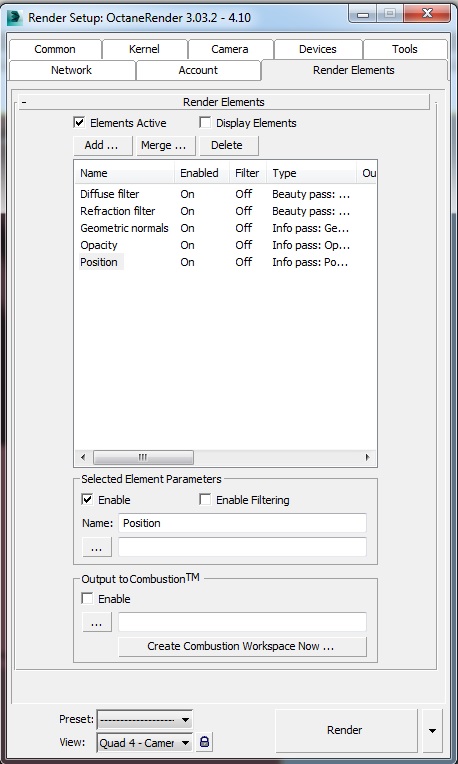Click the Merge ... button

pos(166,145)
